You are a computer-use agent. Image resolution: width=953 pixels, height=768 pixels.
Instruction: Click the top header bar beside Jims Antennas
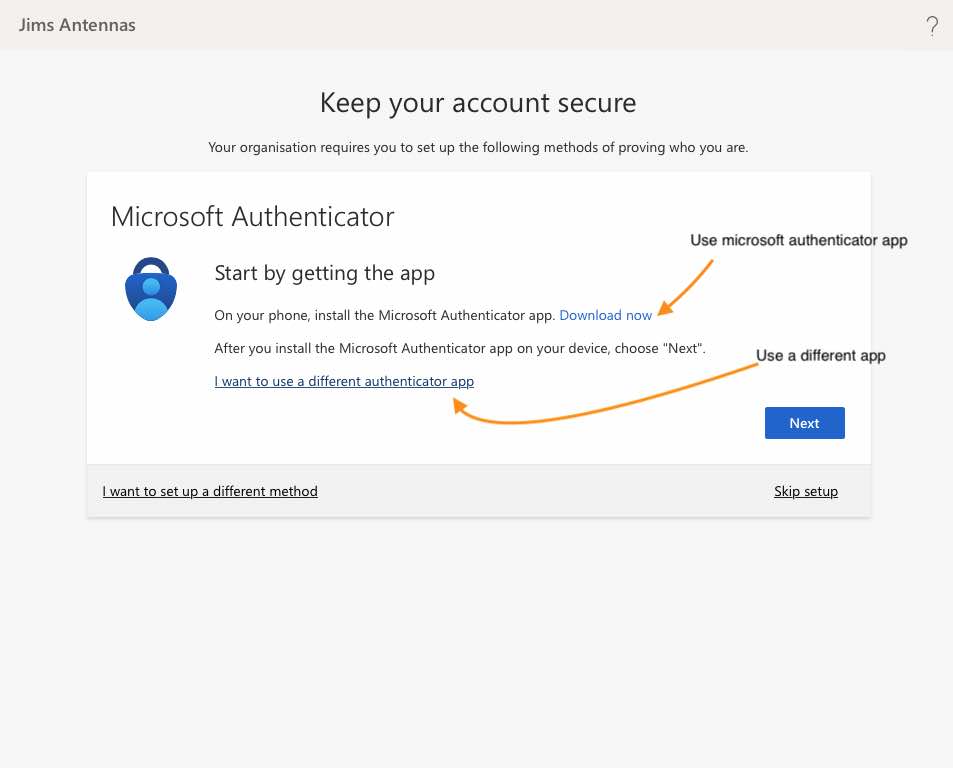(x=529, y=25)
